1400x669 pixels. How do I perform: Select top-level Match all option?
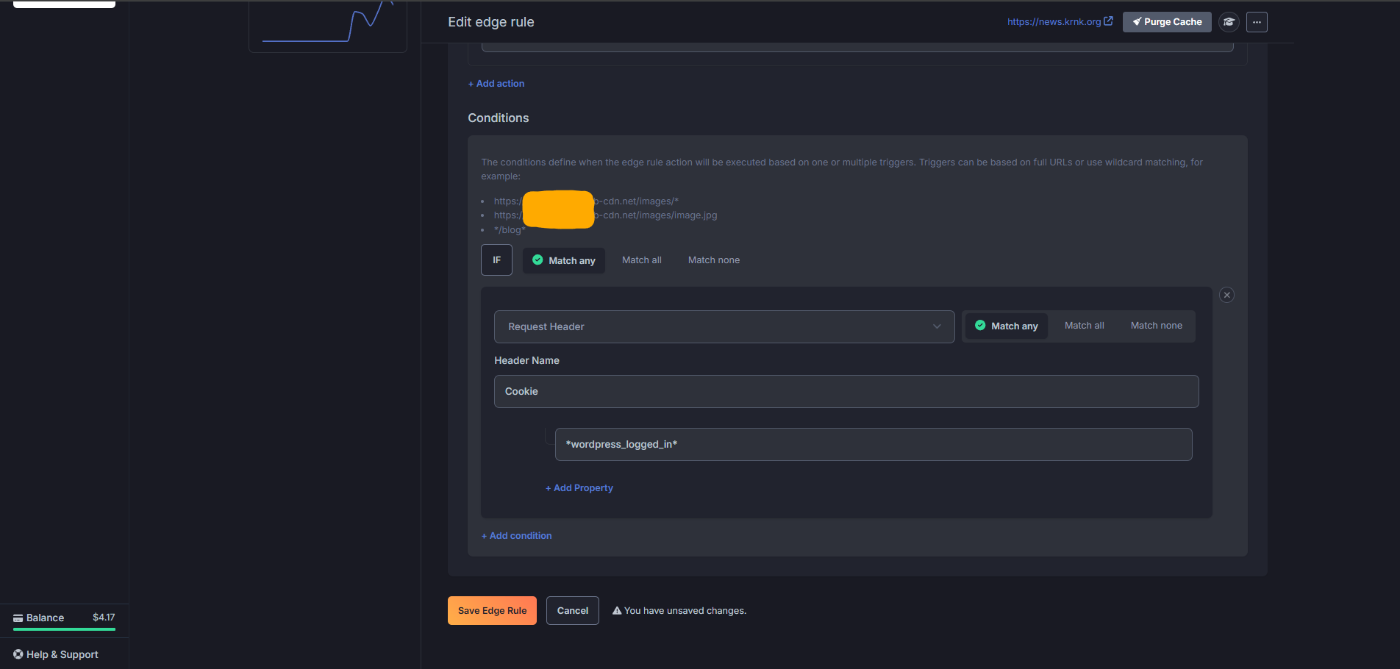[642, 260]
